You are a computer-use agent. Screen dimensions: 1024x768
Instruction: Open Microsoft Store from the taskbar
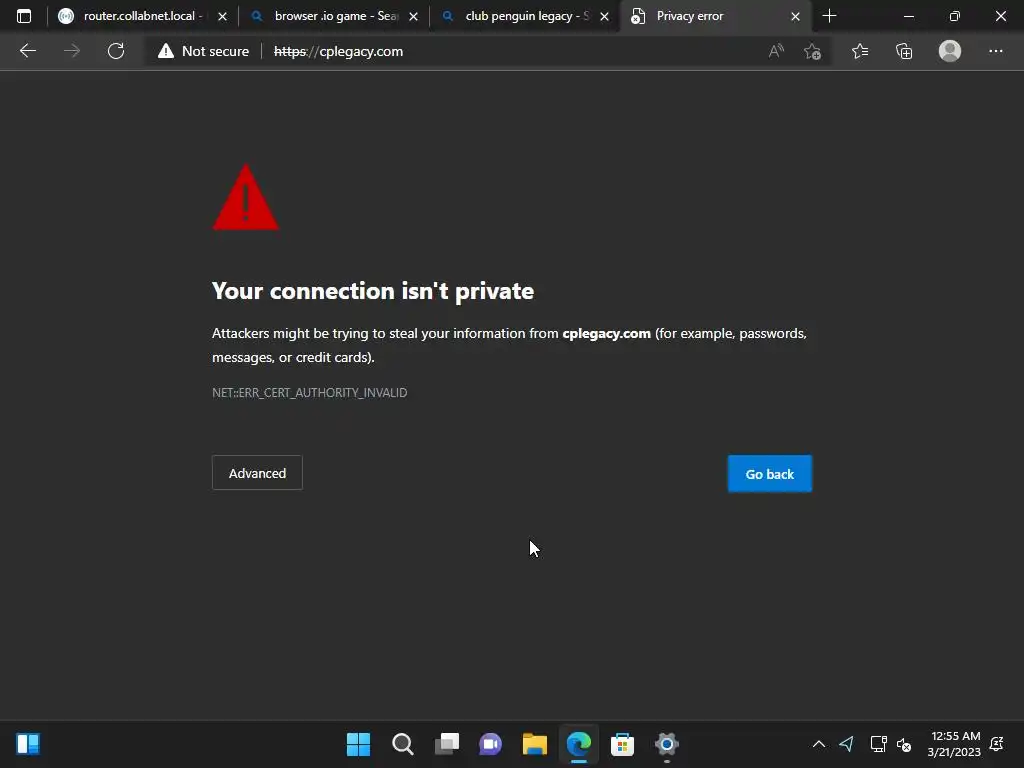(x=622, y=744)
